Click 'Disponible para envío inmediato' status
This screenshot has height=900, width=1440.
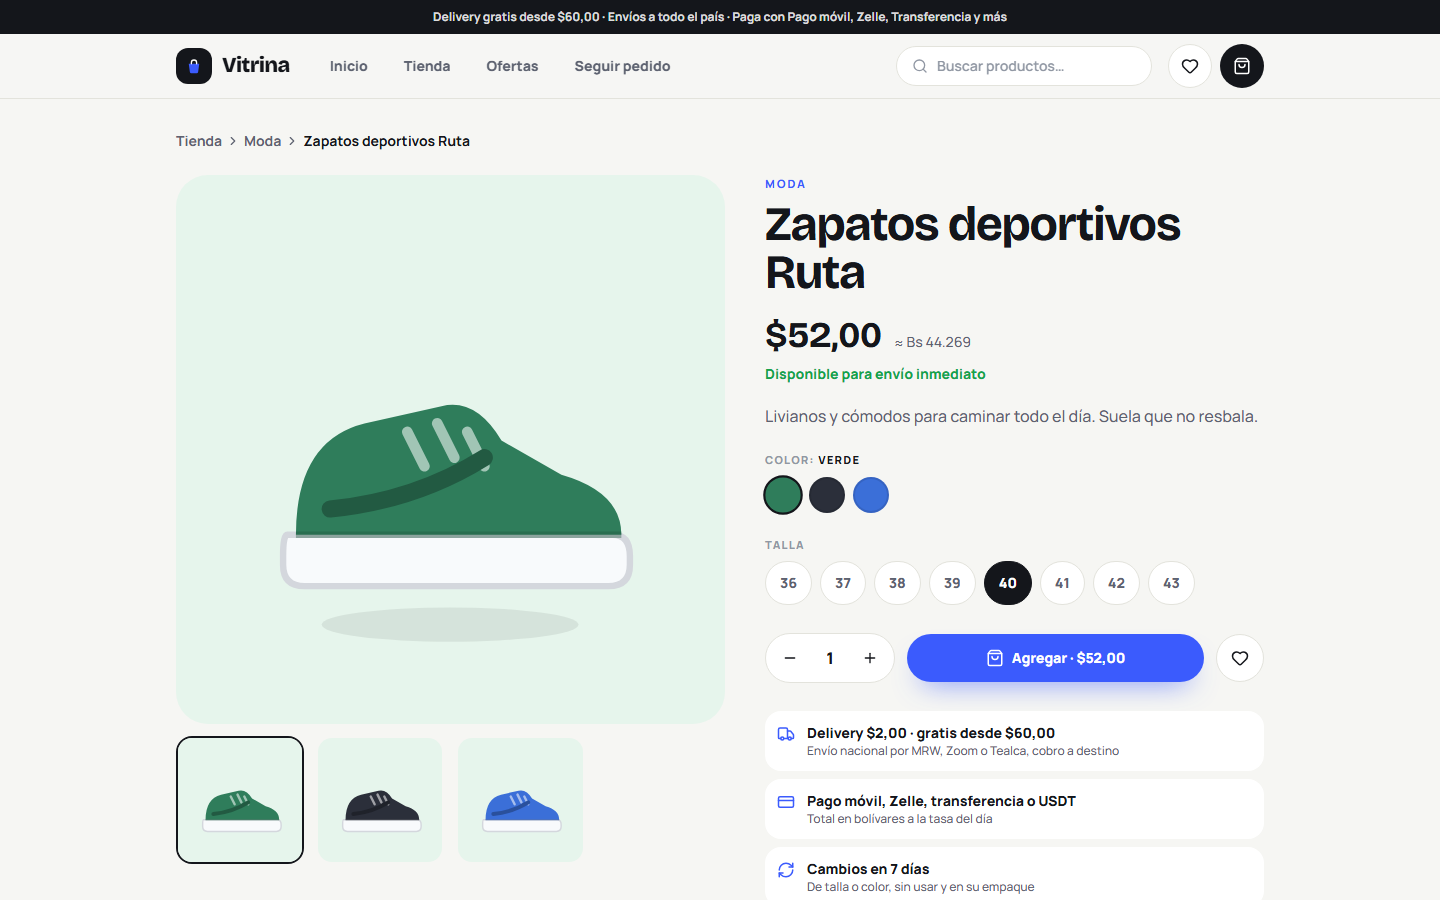[875, 374]
